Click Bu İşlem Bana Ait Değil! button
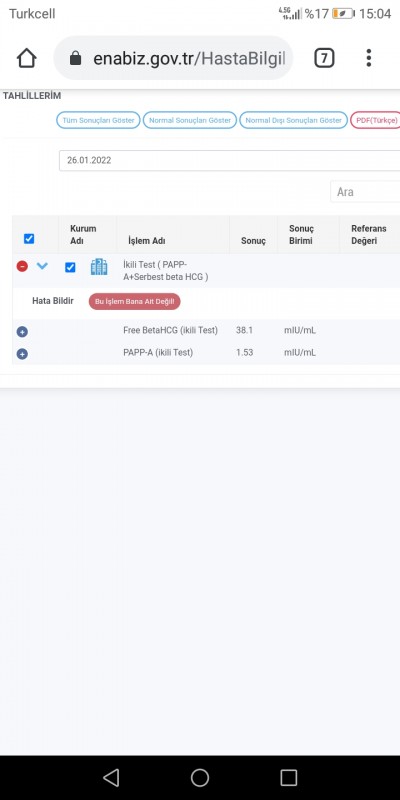400x800 pixels. click(x=135, y=302)
